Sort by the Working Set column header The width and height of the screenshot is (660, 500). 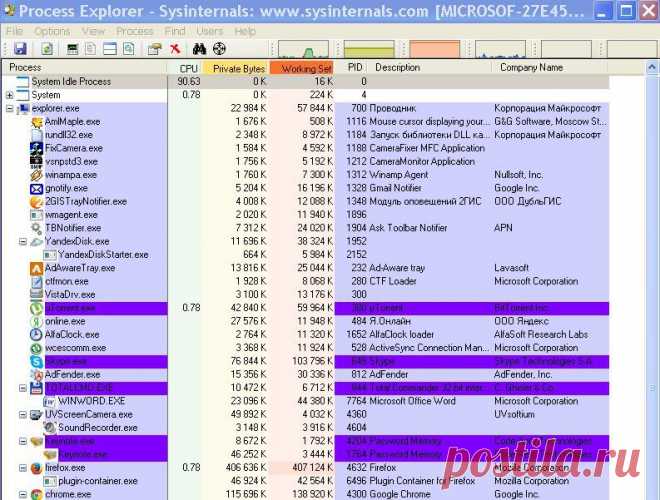pyautogui.click(x=302, y=68)
